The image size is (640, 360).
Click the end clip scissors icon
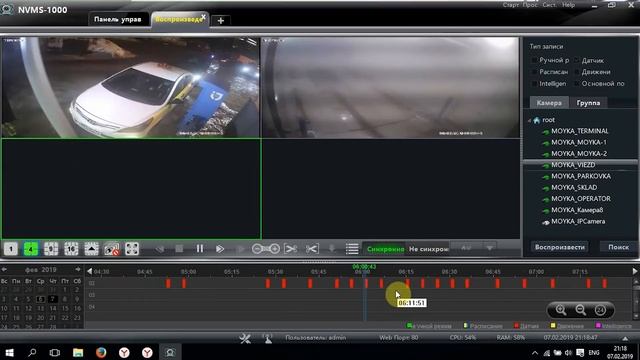[x=312, y=249]
